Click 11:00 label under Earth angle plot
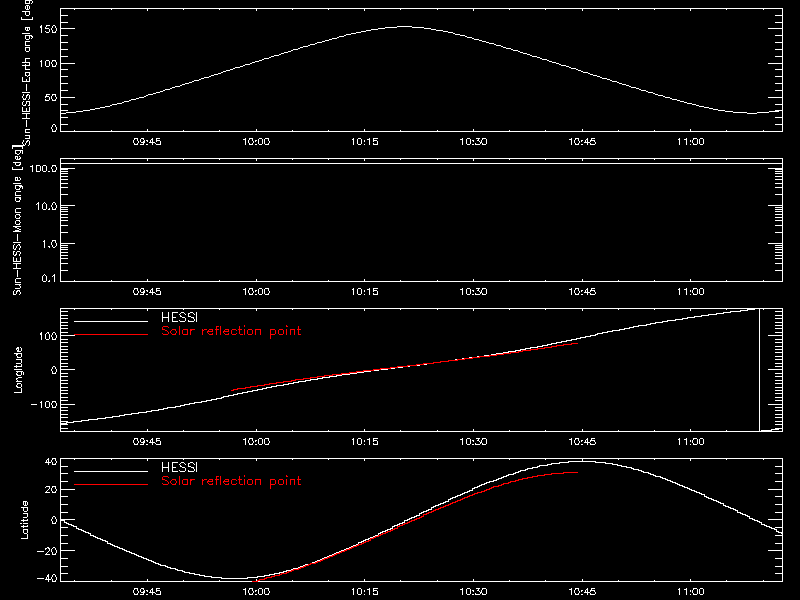The width and height of the screenshot is (800, 600). point(691,142)
